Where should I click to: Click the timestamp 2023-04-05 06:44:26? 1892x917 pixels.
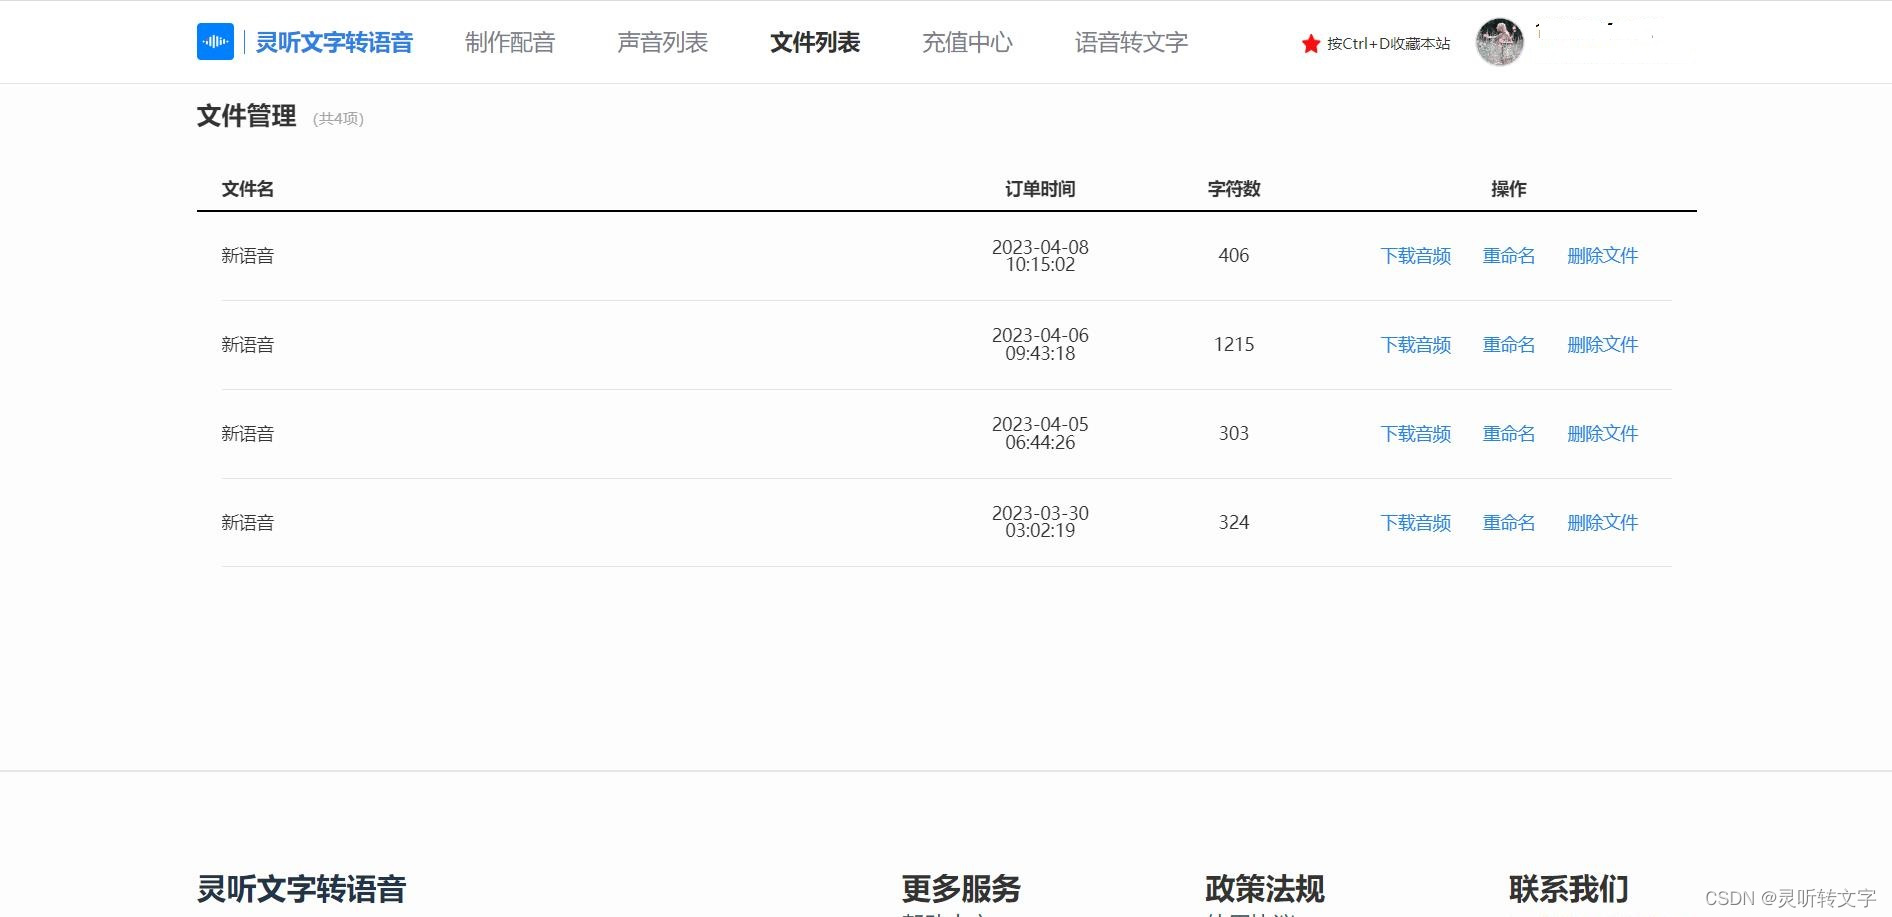[x=1040, y=434]
